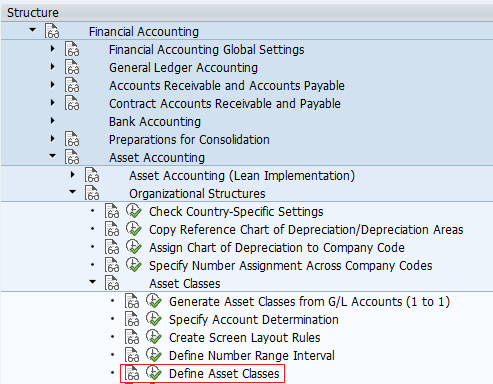
Task: Execute Specify Account Determination activity
Action: click(x=154, y=319)
